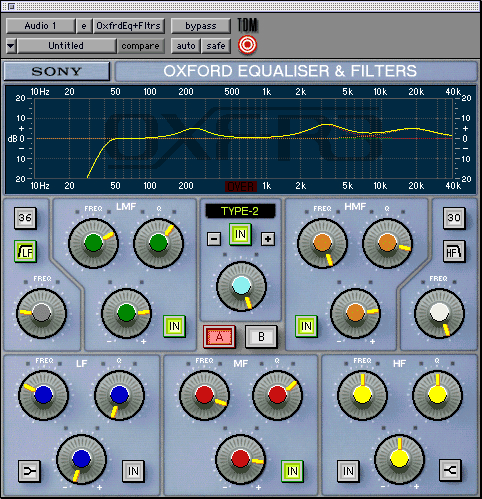Click the high filter slope 30 button
The image size is (482, 499).
(454, 218)
